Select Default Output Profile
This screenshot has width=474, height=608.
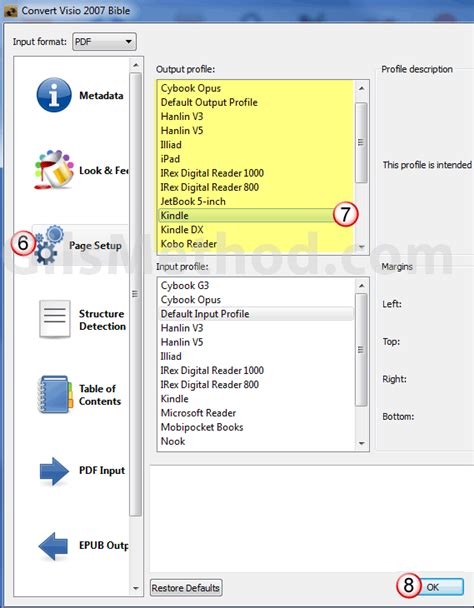256,102
